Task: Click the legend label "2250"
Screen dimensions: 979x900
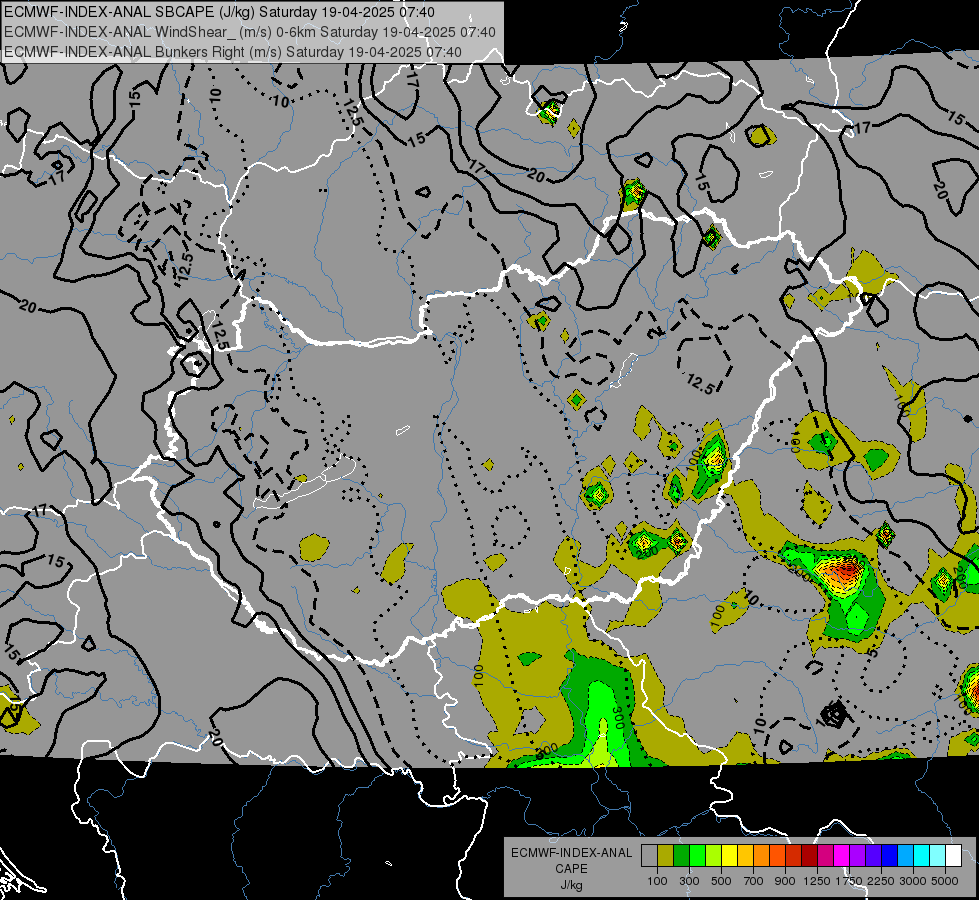Action: click(881, 881)
